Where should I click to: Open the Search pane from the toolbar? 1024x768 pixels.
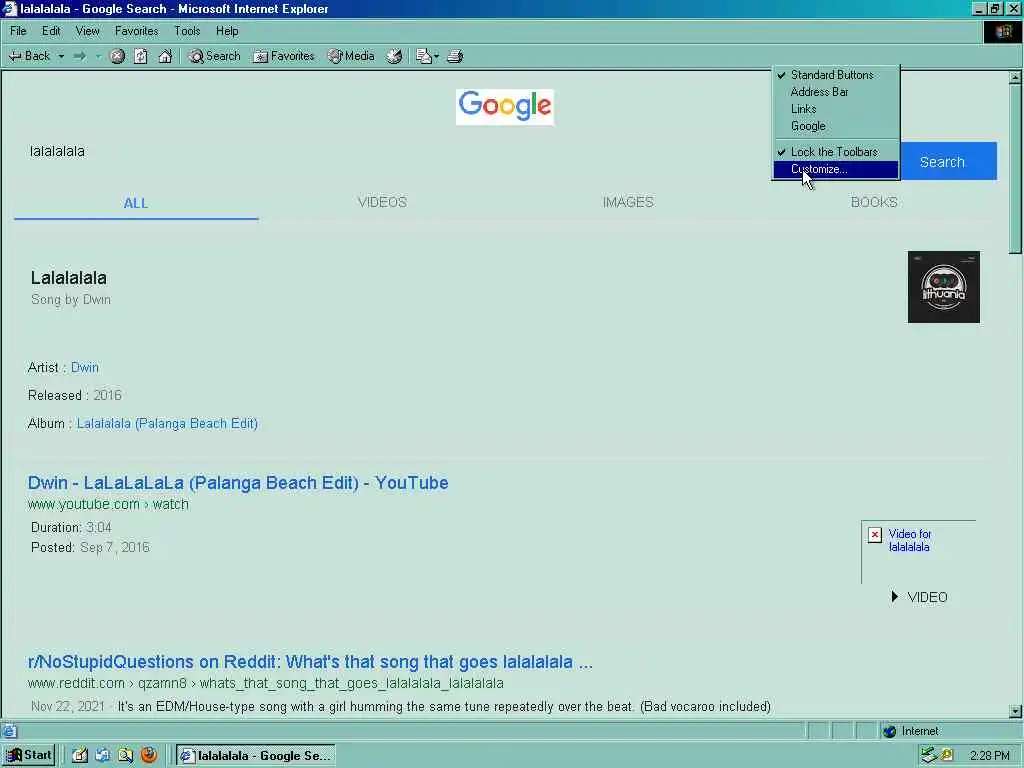[x=214, y=56]
